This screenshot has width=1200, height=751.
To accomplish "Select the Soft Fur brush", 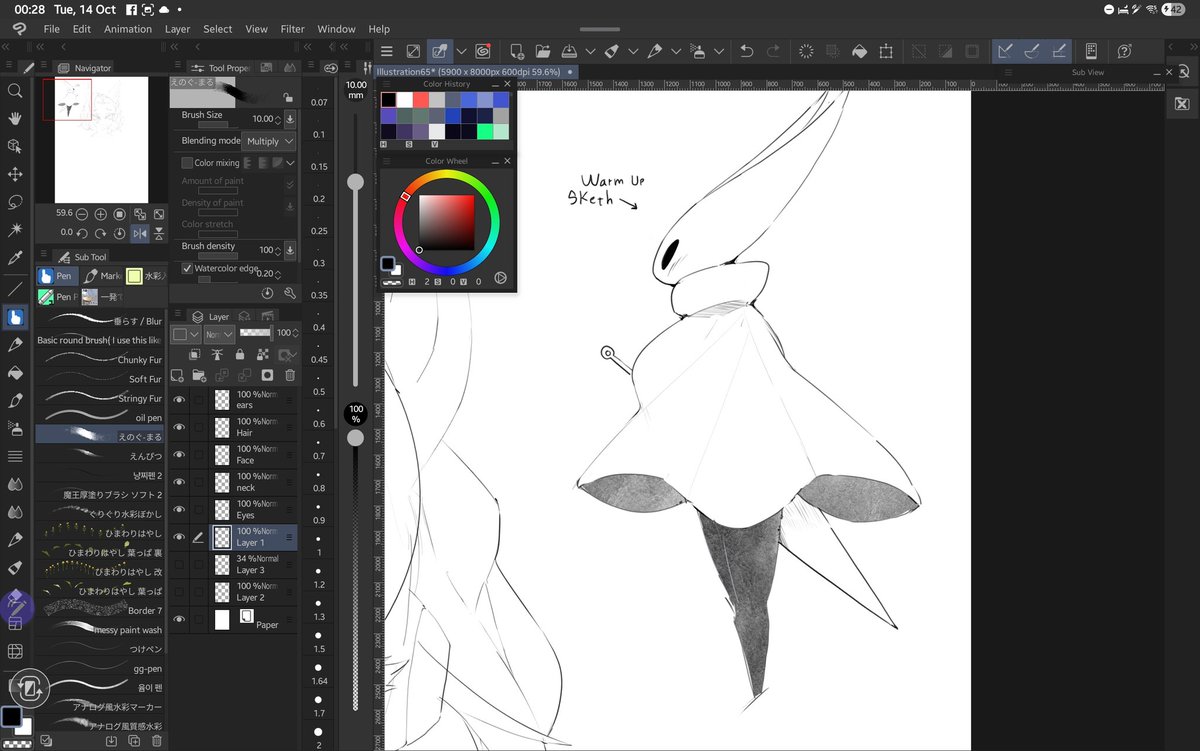I will point(100,379).
